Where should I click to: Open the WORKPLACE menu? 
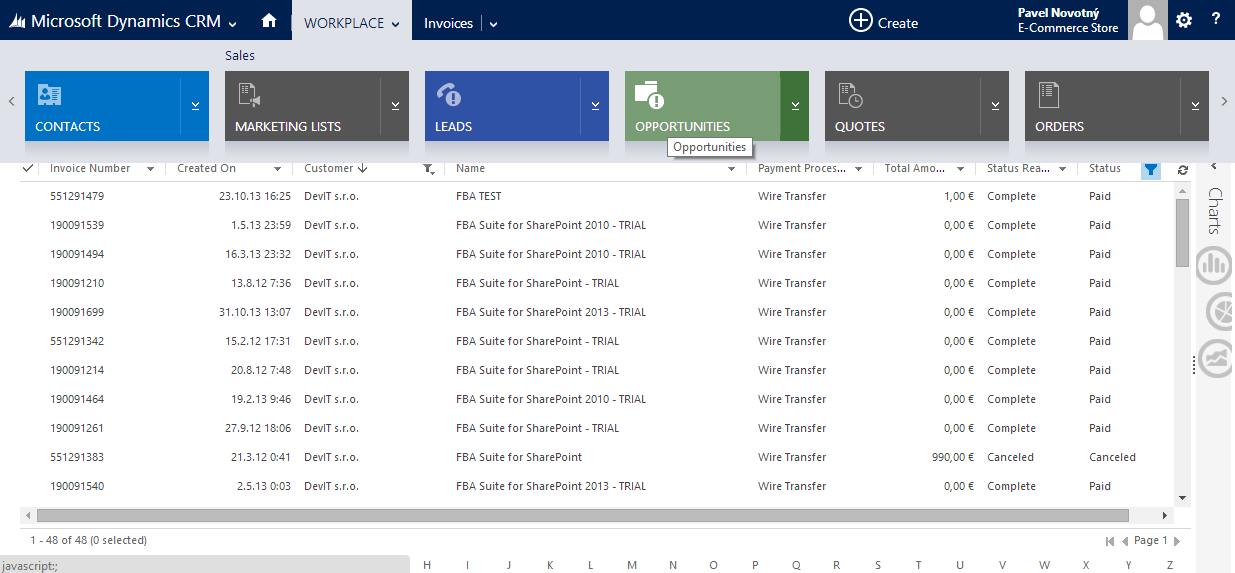click(351, 22)
